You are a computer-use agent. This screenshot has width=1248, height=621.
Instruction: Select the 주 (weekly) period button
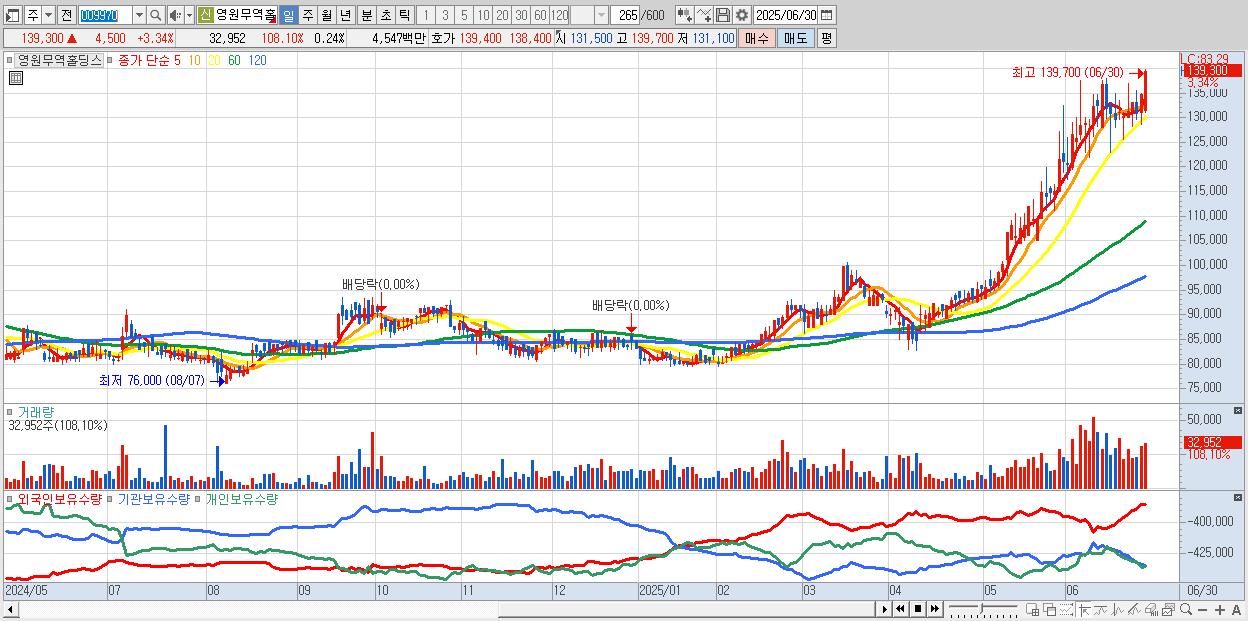pos(307,15)
